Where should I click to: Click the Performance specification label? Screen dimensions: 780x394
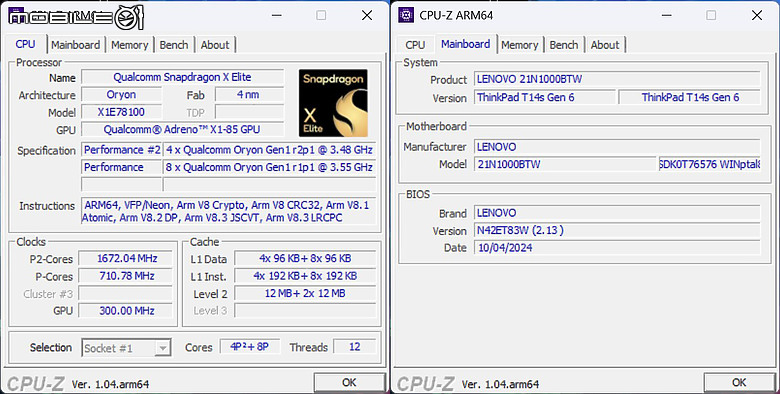pyautogui.click(x=122, y=167)
